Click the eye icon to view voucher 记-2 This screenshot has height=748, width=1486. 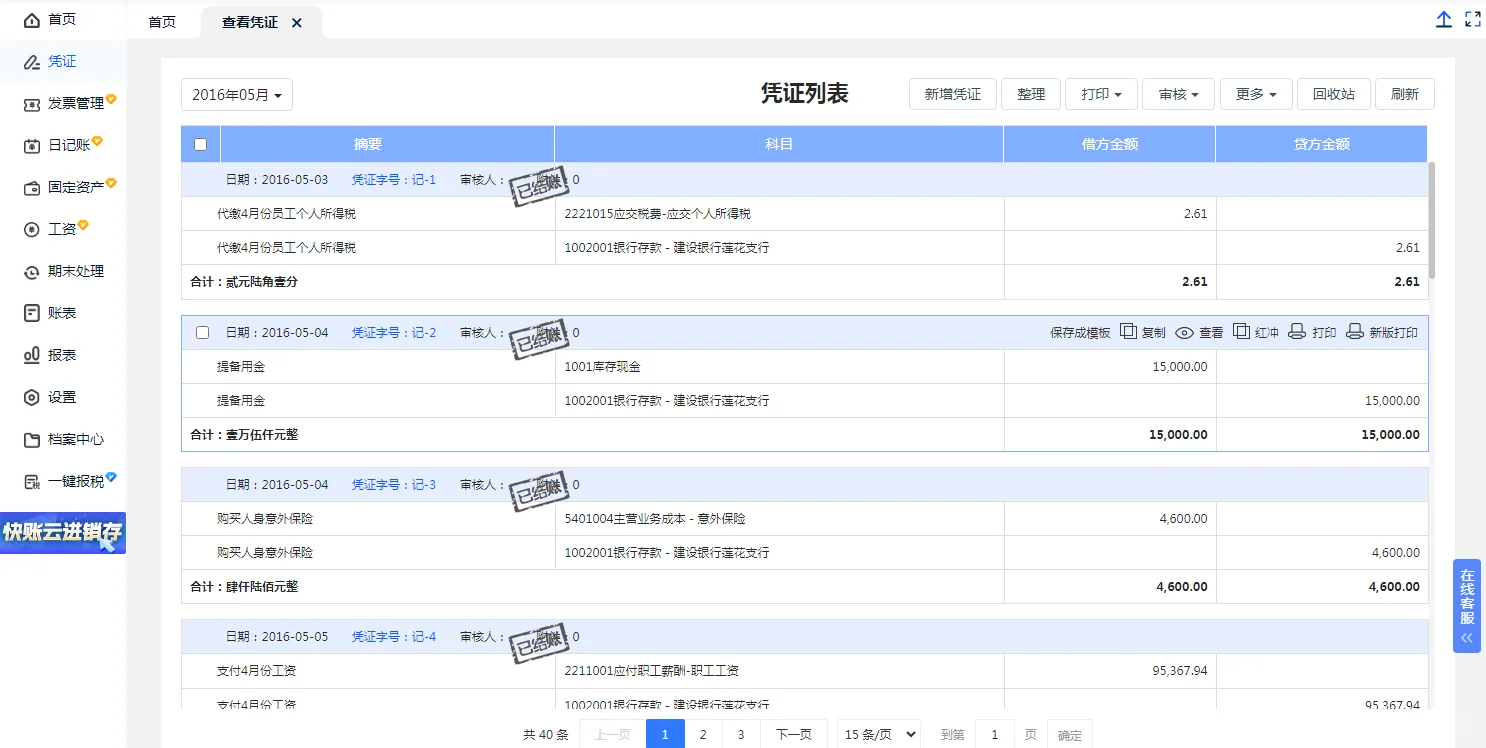1185,332
